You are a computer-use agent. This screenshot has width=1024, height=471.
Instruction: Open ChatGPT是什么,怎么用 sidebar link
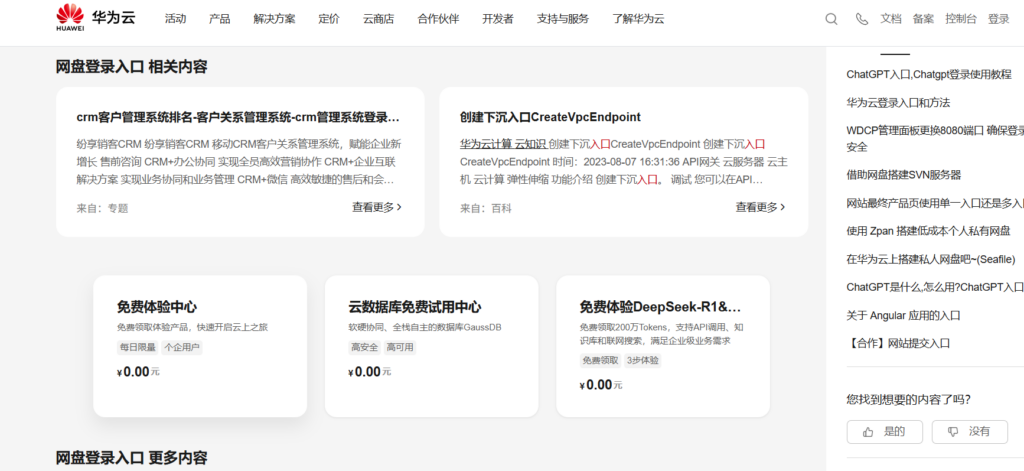(935, 287)
